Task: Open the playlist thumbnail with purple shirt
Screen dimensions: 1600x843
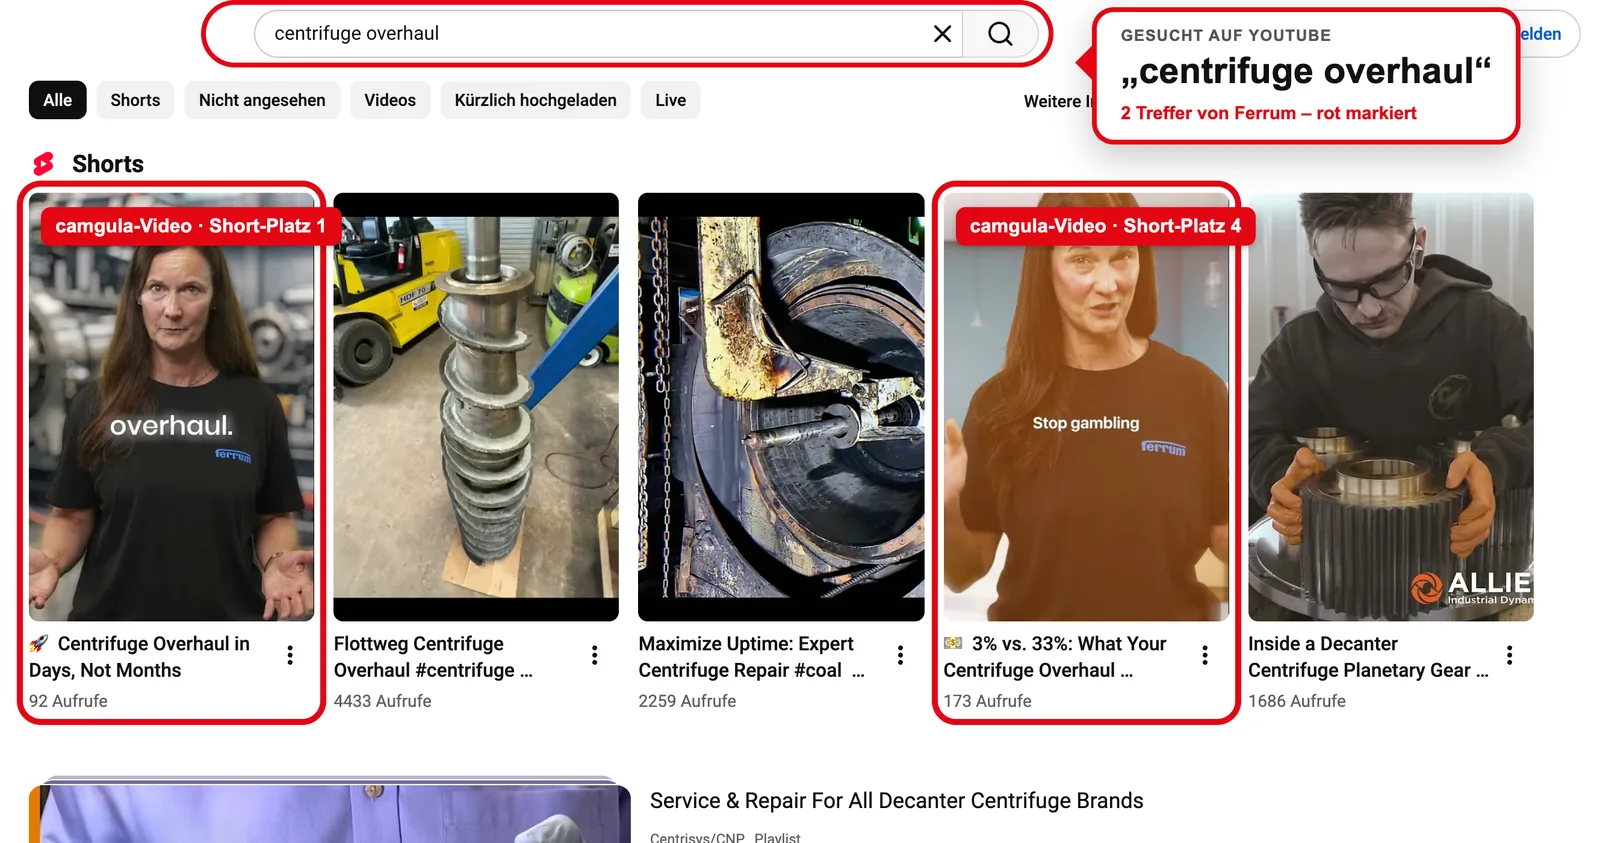Action: point(330,811)
